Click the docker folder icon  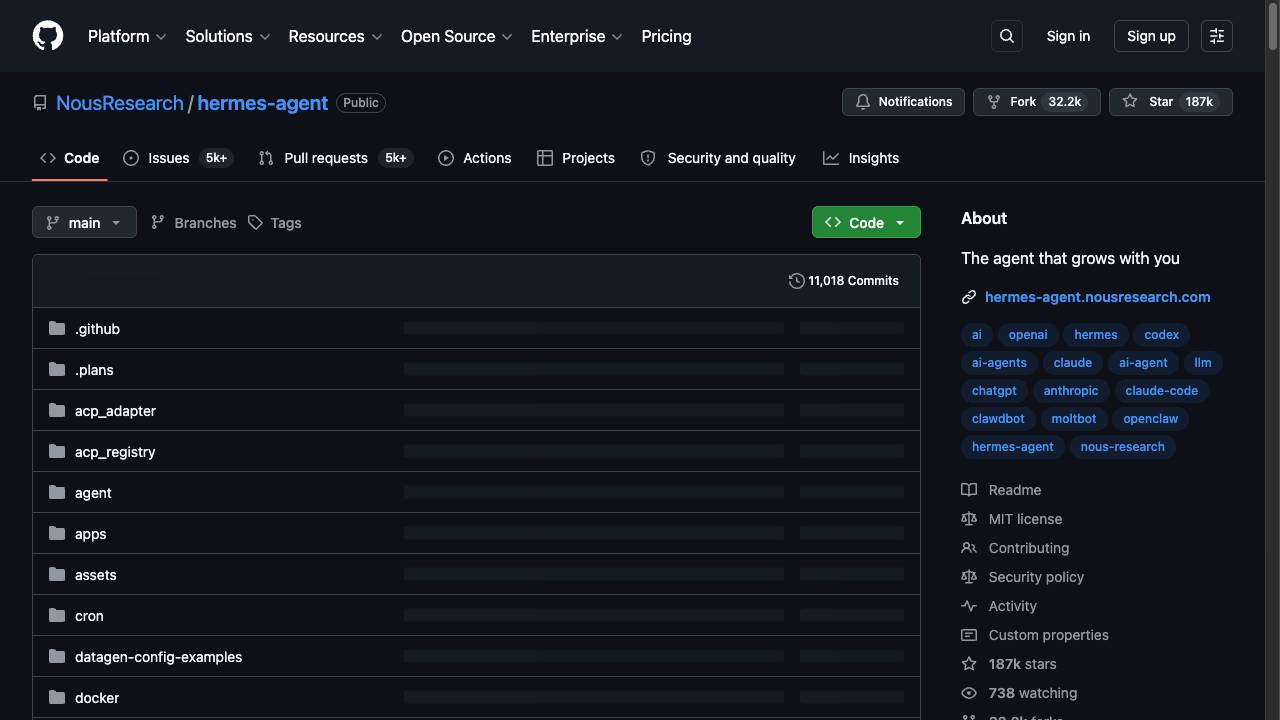57,697
